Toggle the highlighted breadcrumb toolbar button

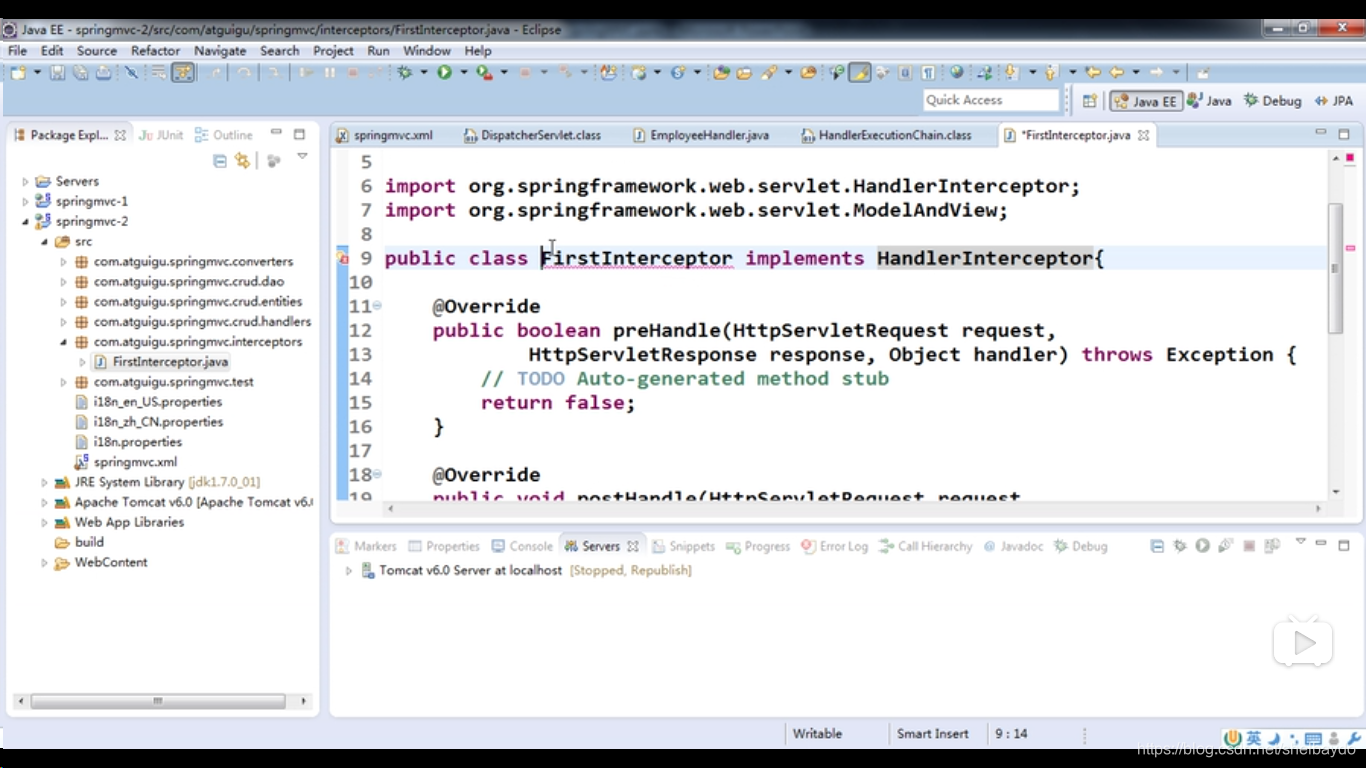[x=183, y=72]
